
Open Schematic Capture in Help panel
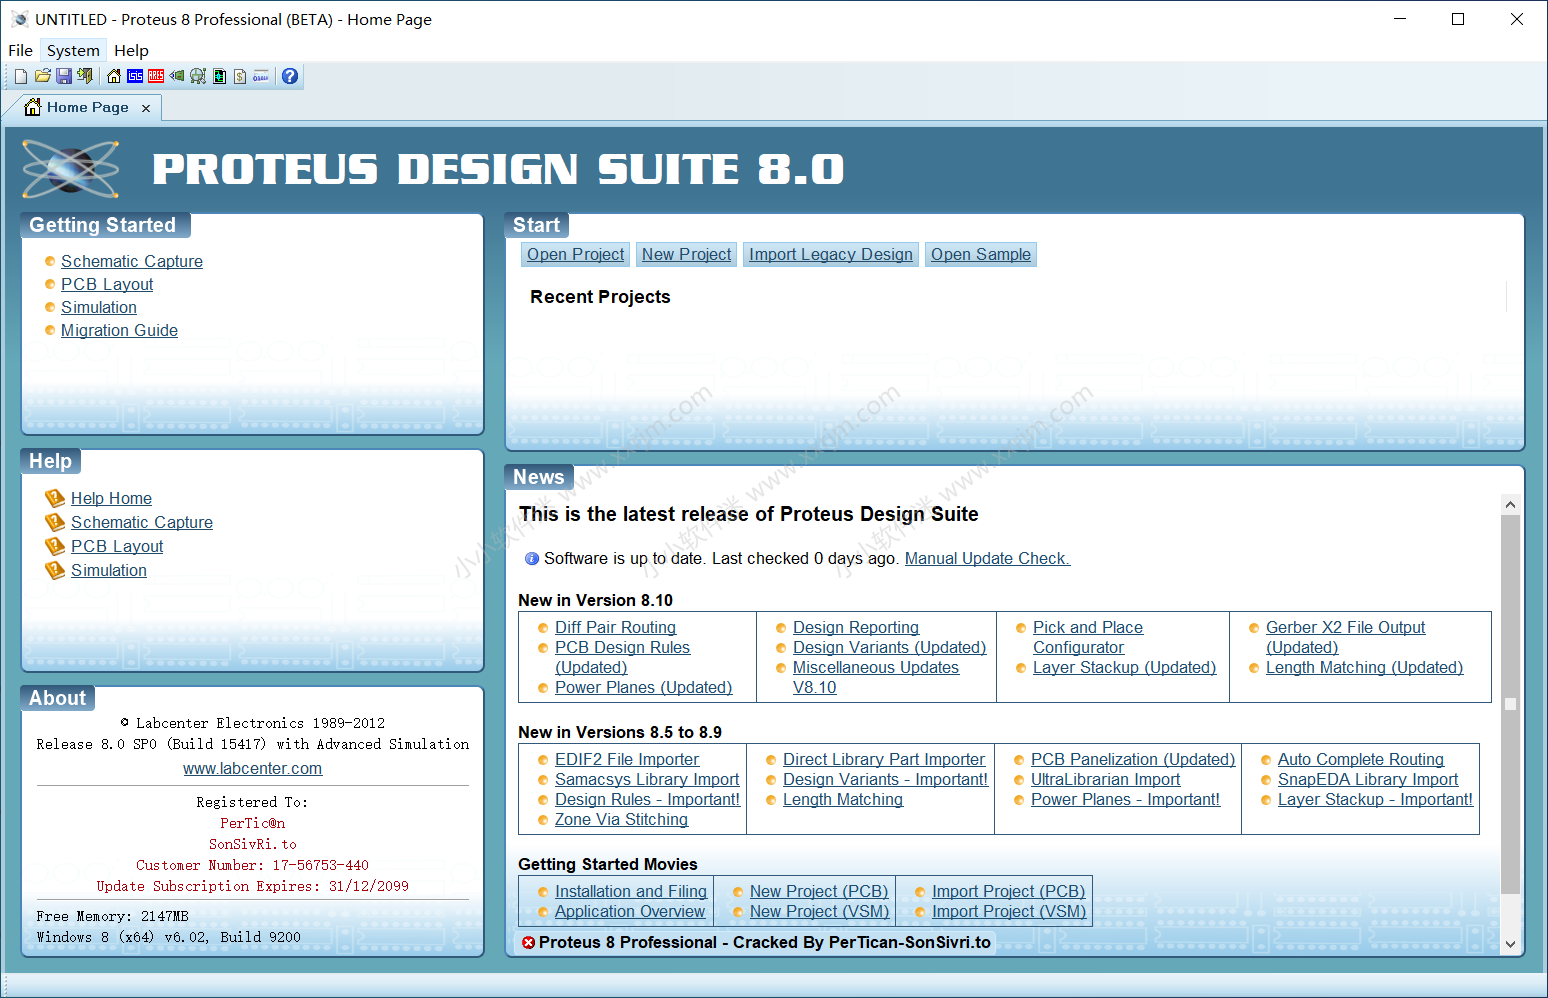(x=142, y=522)
